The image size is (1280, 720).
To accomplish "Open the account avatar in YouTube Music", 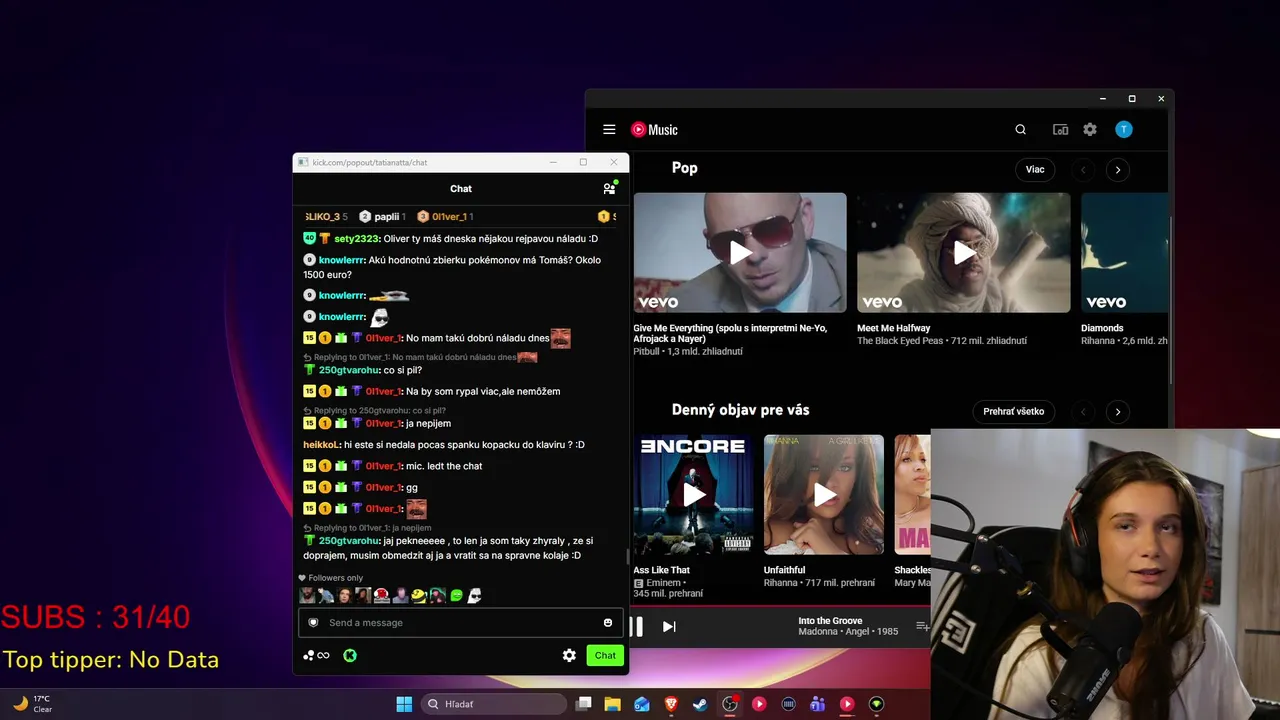I will point(1124,129).
